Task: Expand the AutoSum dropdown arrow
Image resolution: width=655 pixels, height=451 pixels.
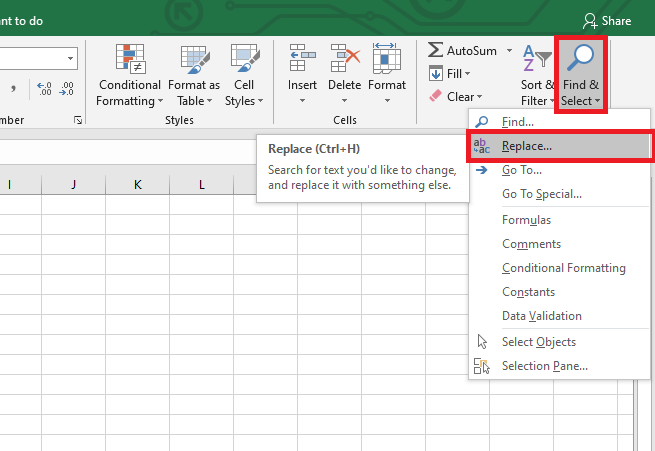Action: click(509, 50)
